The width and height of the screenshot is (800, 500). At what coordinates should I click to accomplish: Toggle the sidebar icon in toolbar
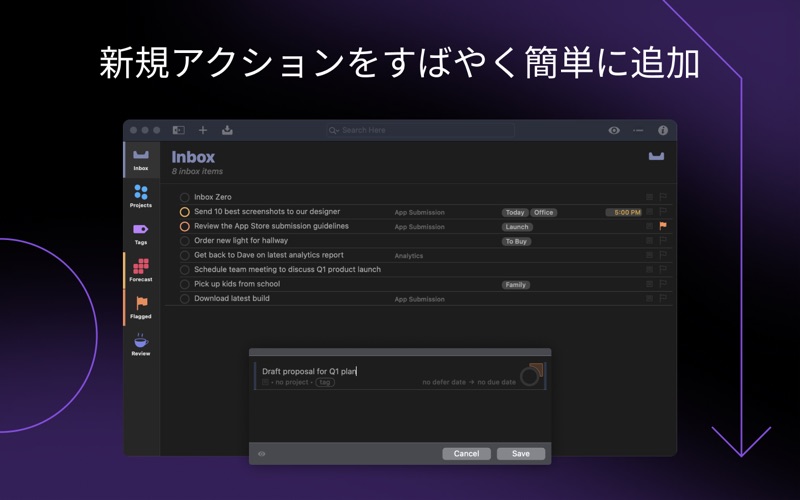179,130
